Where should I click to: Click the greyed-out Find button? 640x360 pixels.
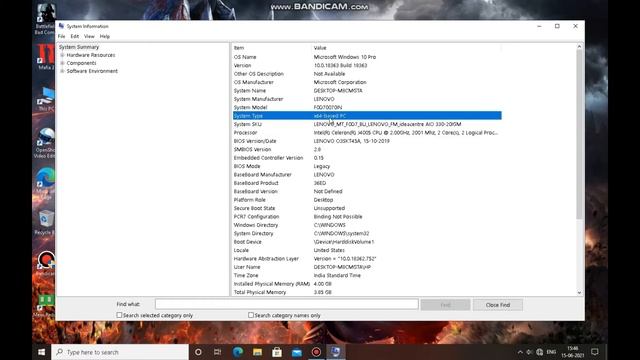[x=445, y=305]
